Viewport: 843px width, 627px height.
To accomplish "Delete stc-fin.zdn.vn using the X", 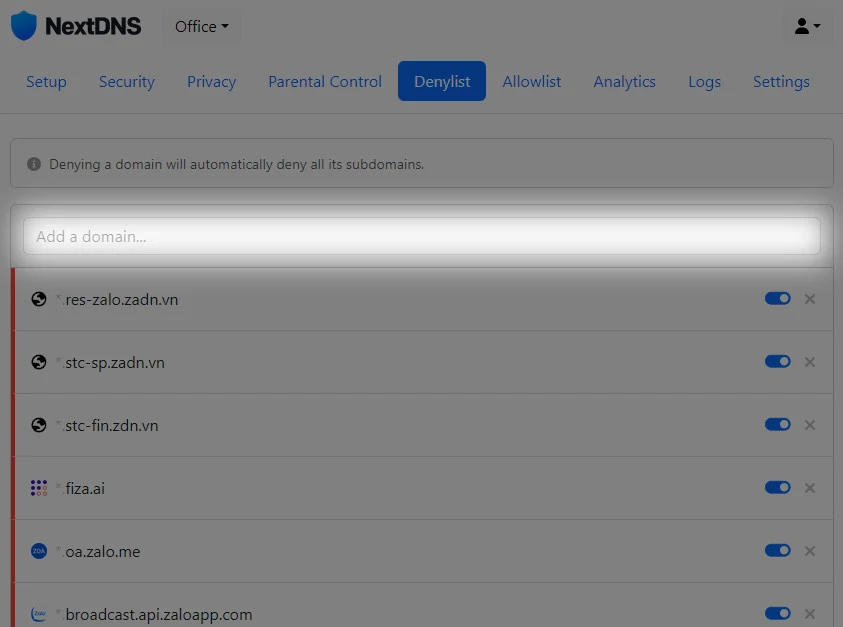I will click(810, 425).
